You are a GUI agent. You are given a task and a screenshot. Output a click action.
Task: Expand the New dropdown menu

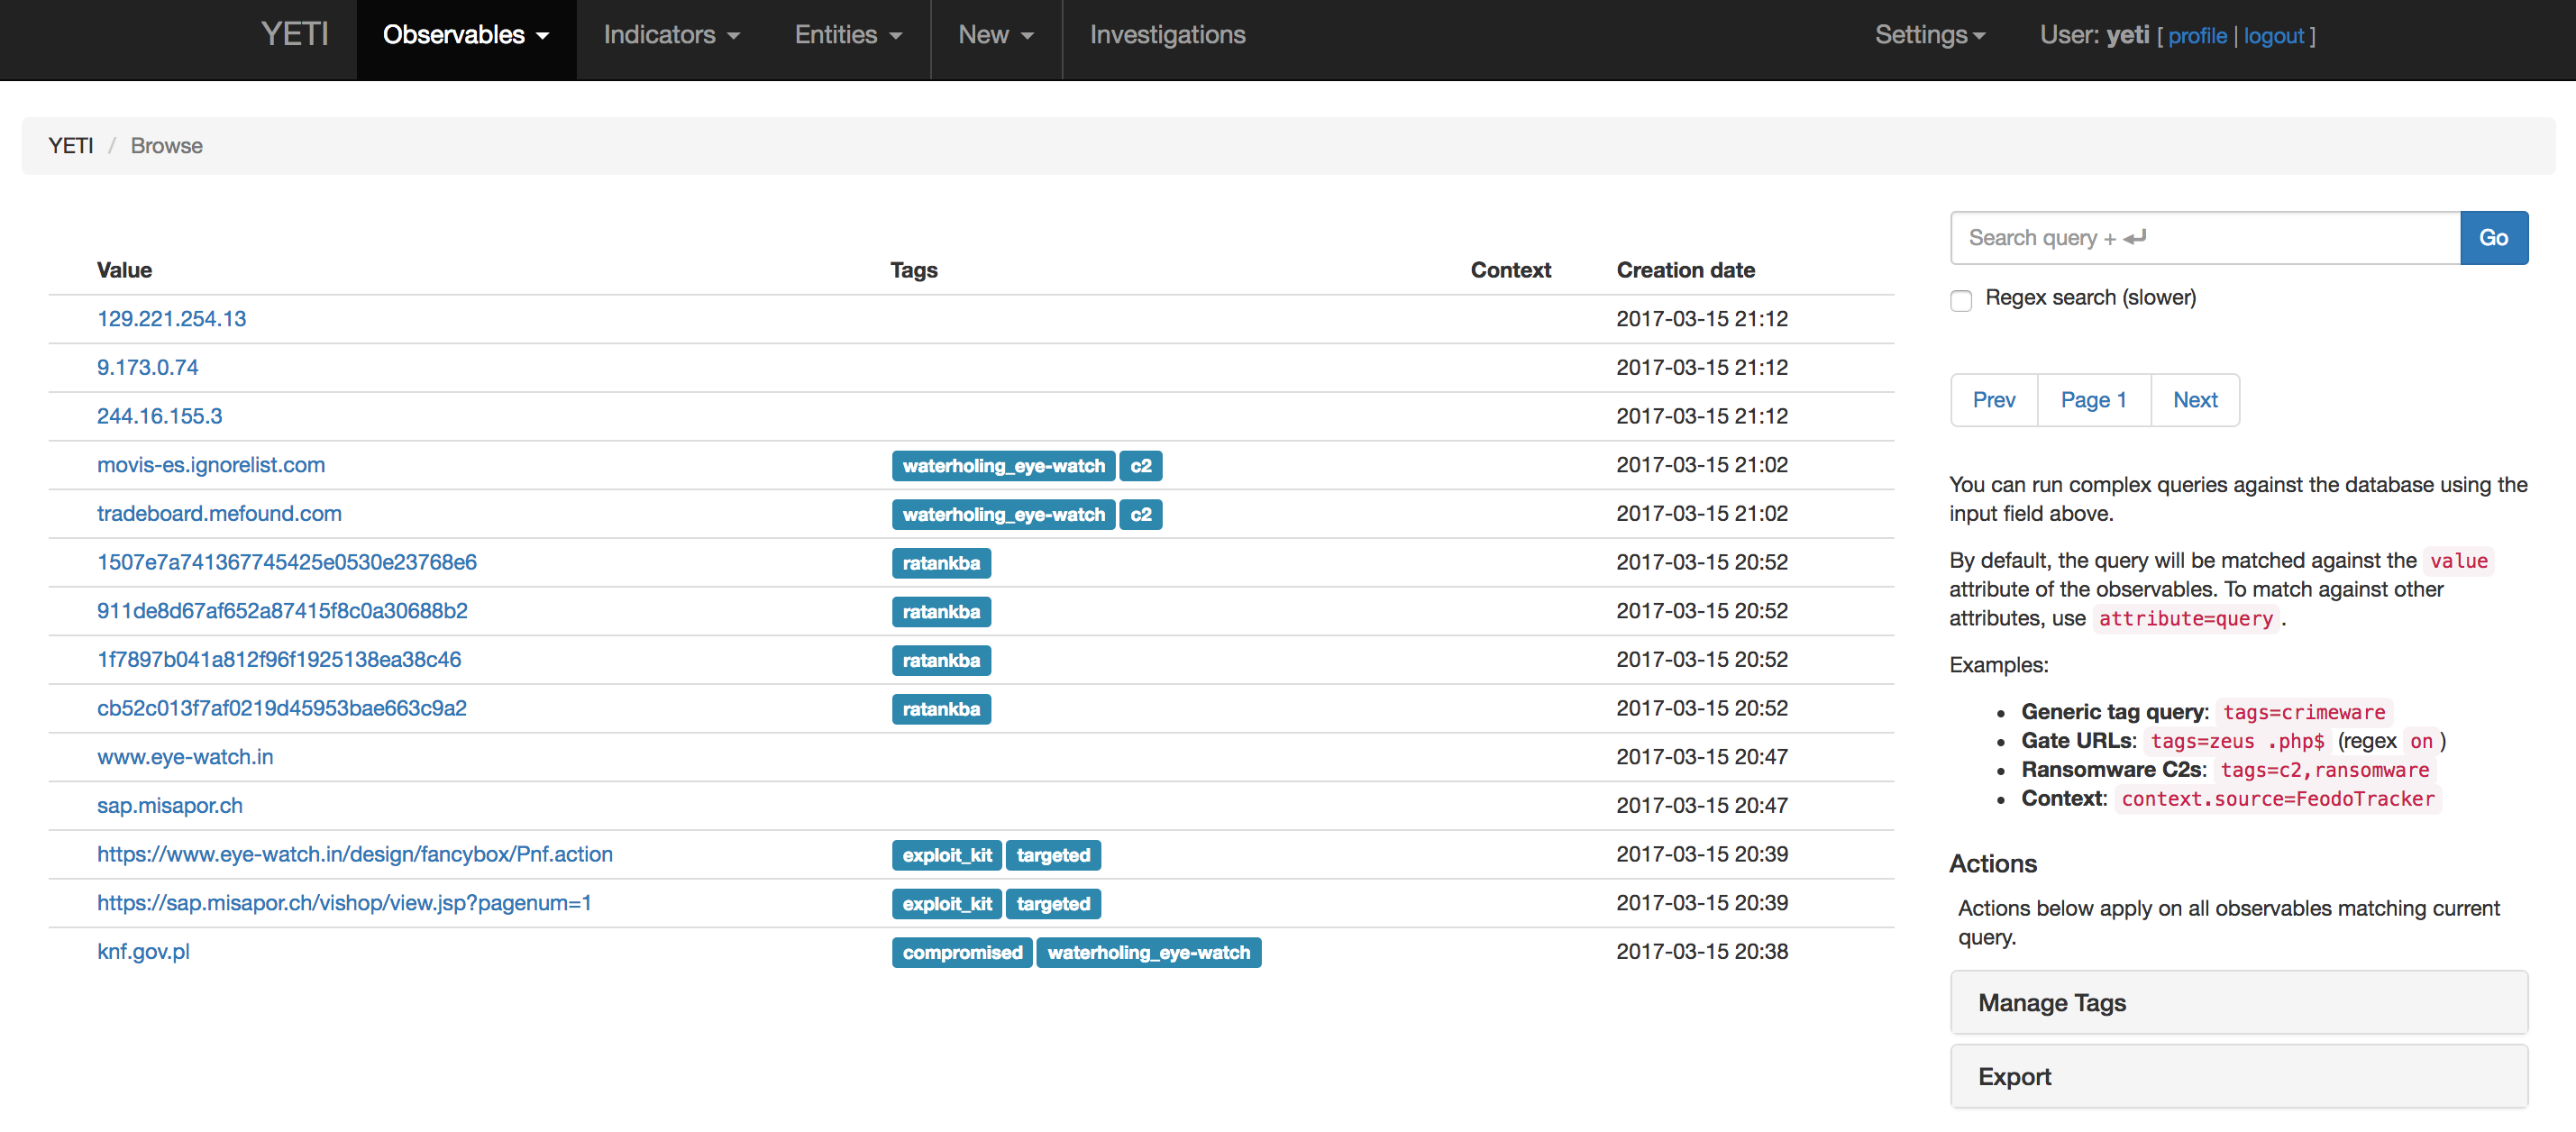995,35
